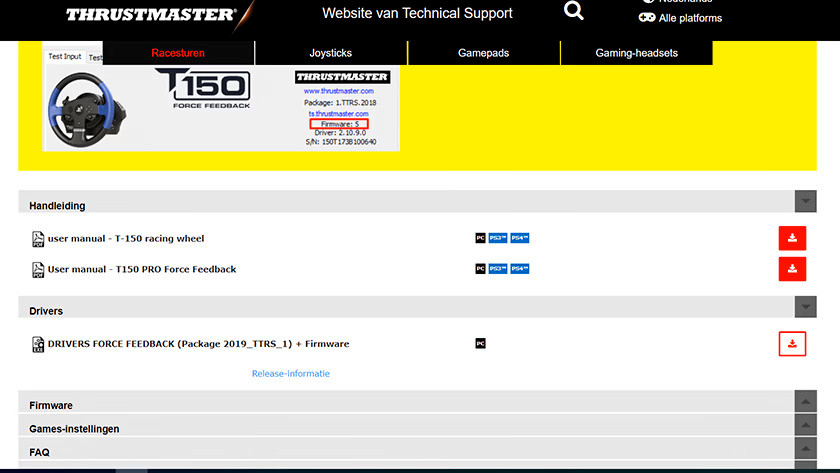840x473 pixels.
Task: Open the Joysticks menu tab
Action: 331,53
